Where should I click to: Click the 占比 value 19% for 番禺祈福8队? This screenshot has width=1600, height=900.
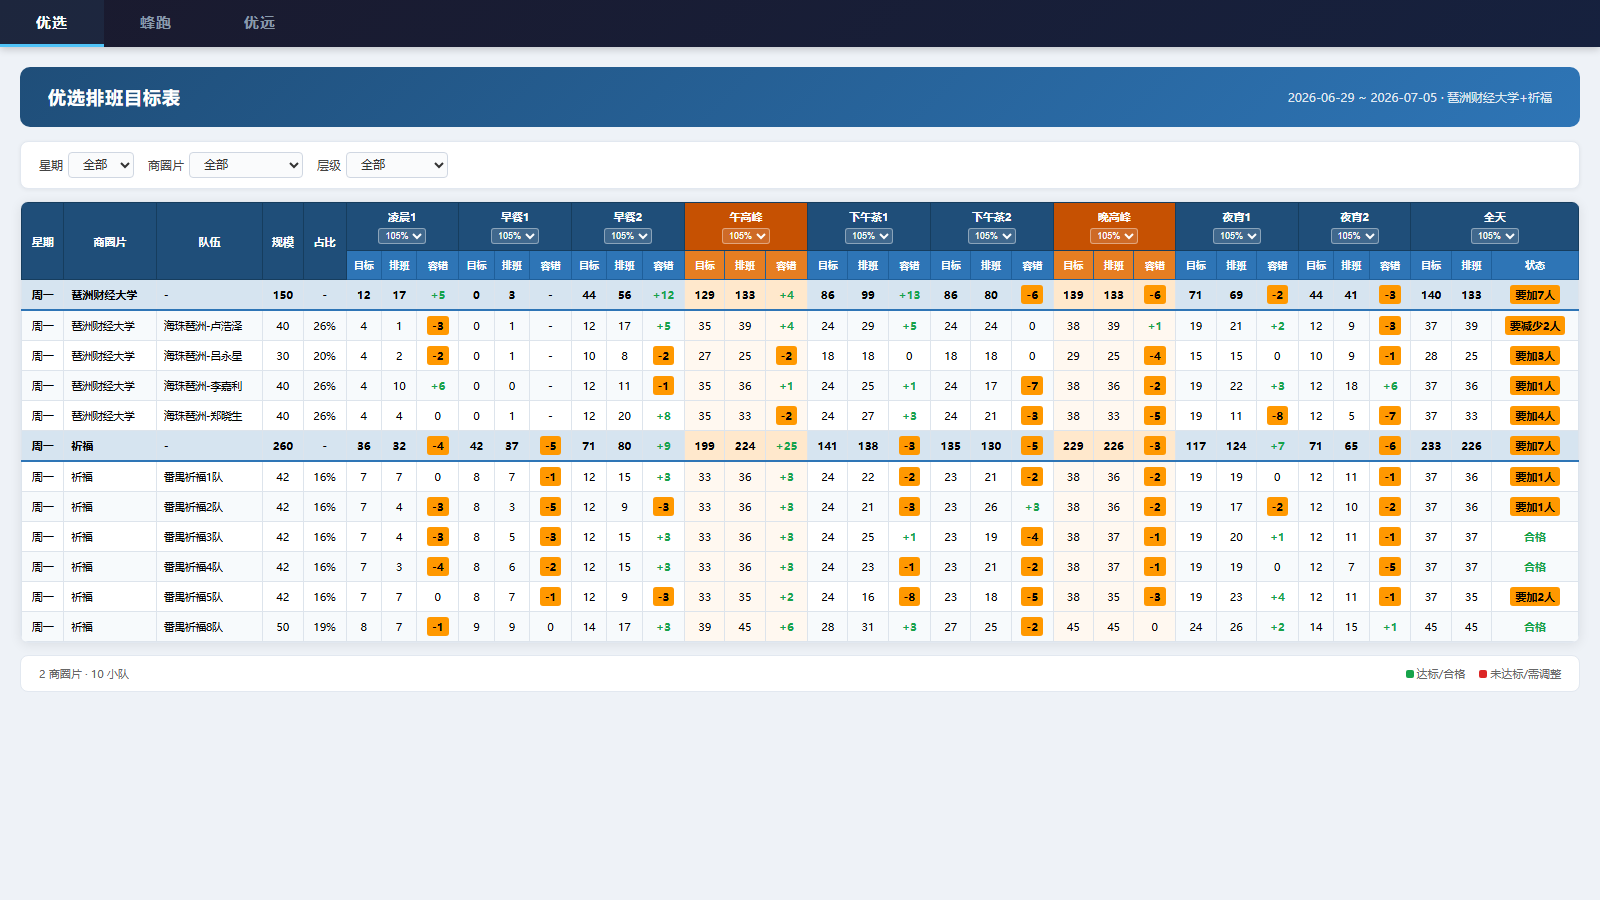click(325, 627)
